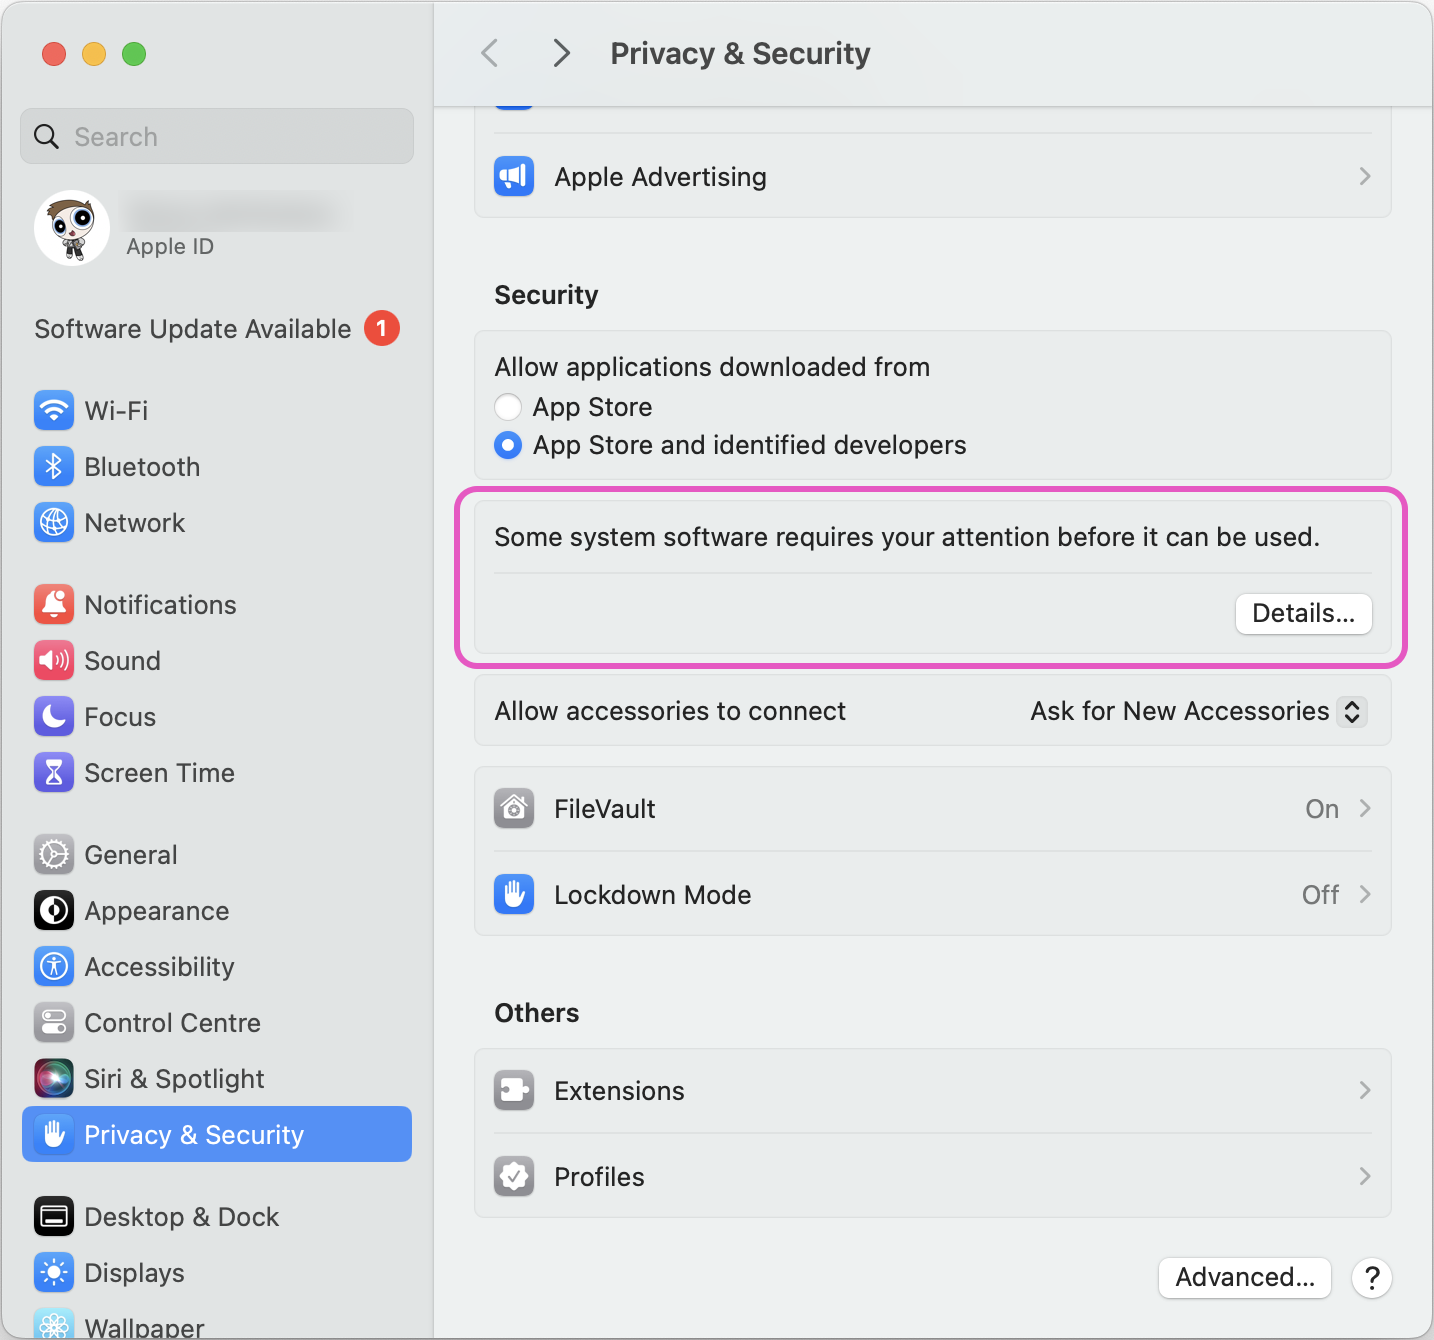
Task: Click the Lockdown Mode hand icon
Action: [513, 894]
